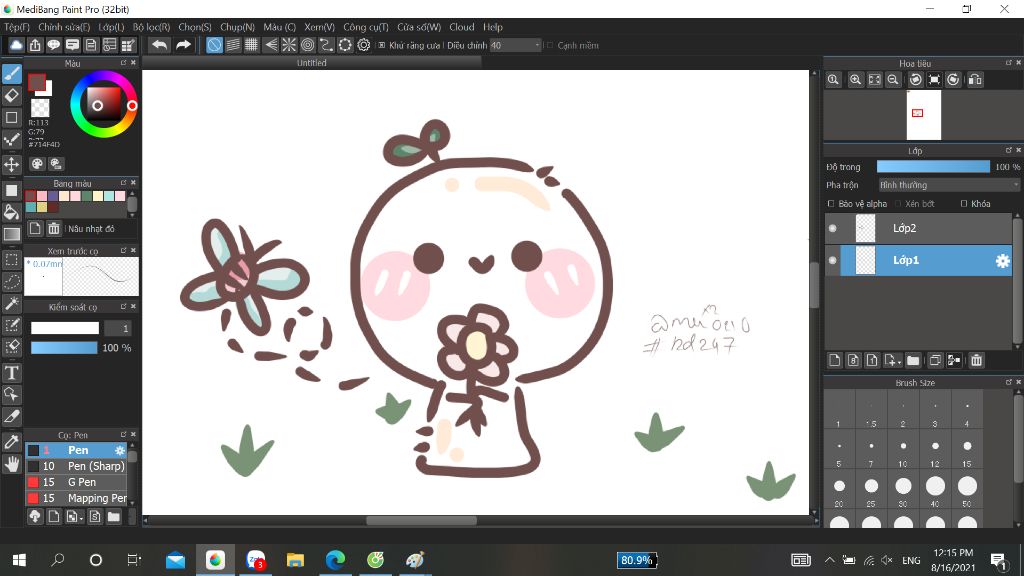Undock the Màu color panel
This screenshot has height=576, width=1024.
(x=123, y=63)
